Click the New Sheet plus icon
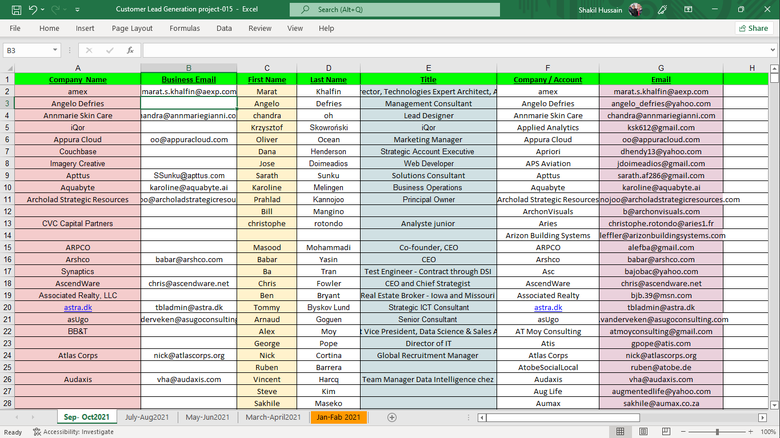The width and height of the screenshot is (780, 438). [392, 418]
